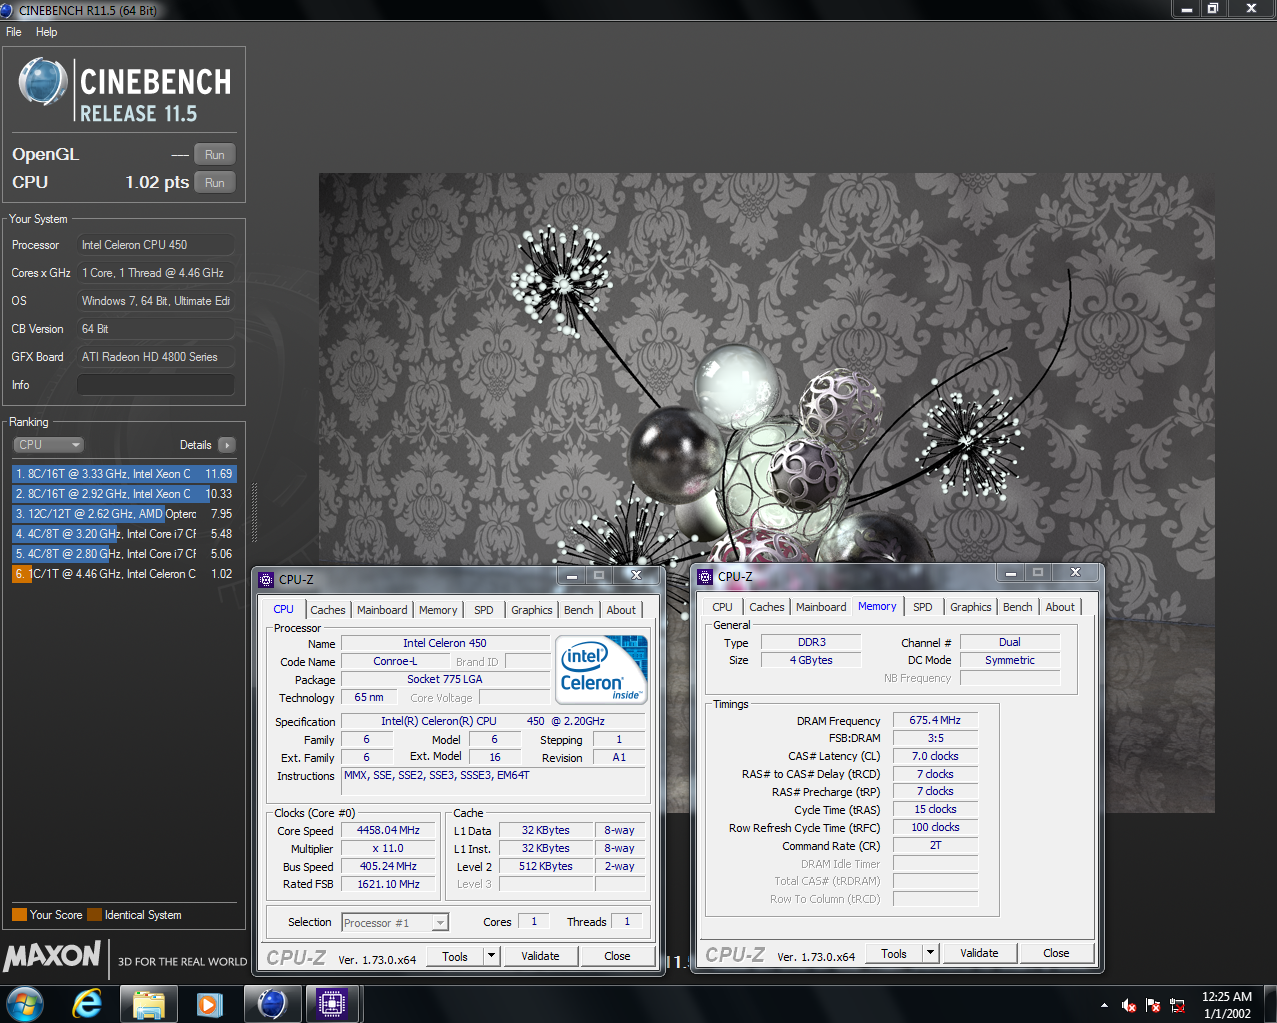Image resolution: width=1277 pixels, height=1023 pixels.
Task: Click the Cinebench panel splitter grip
Action: pos(254,514)
